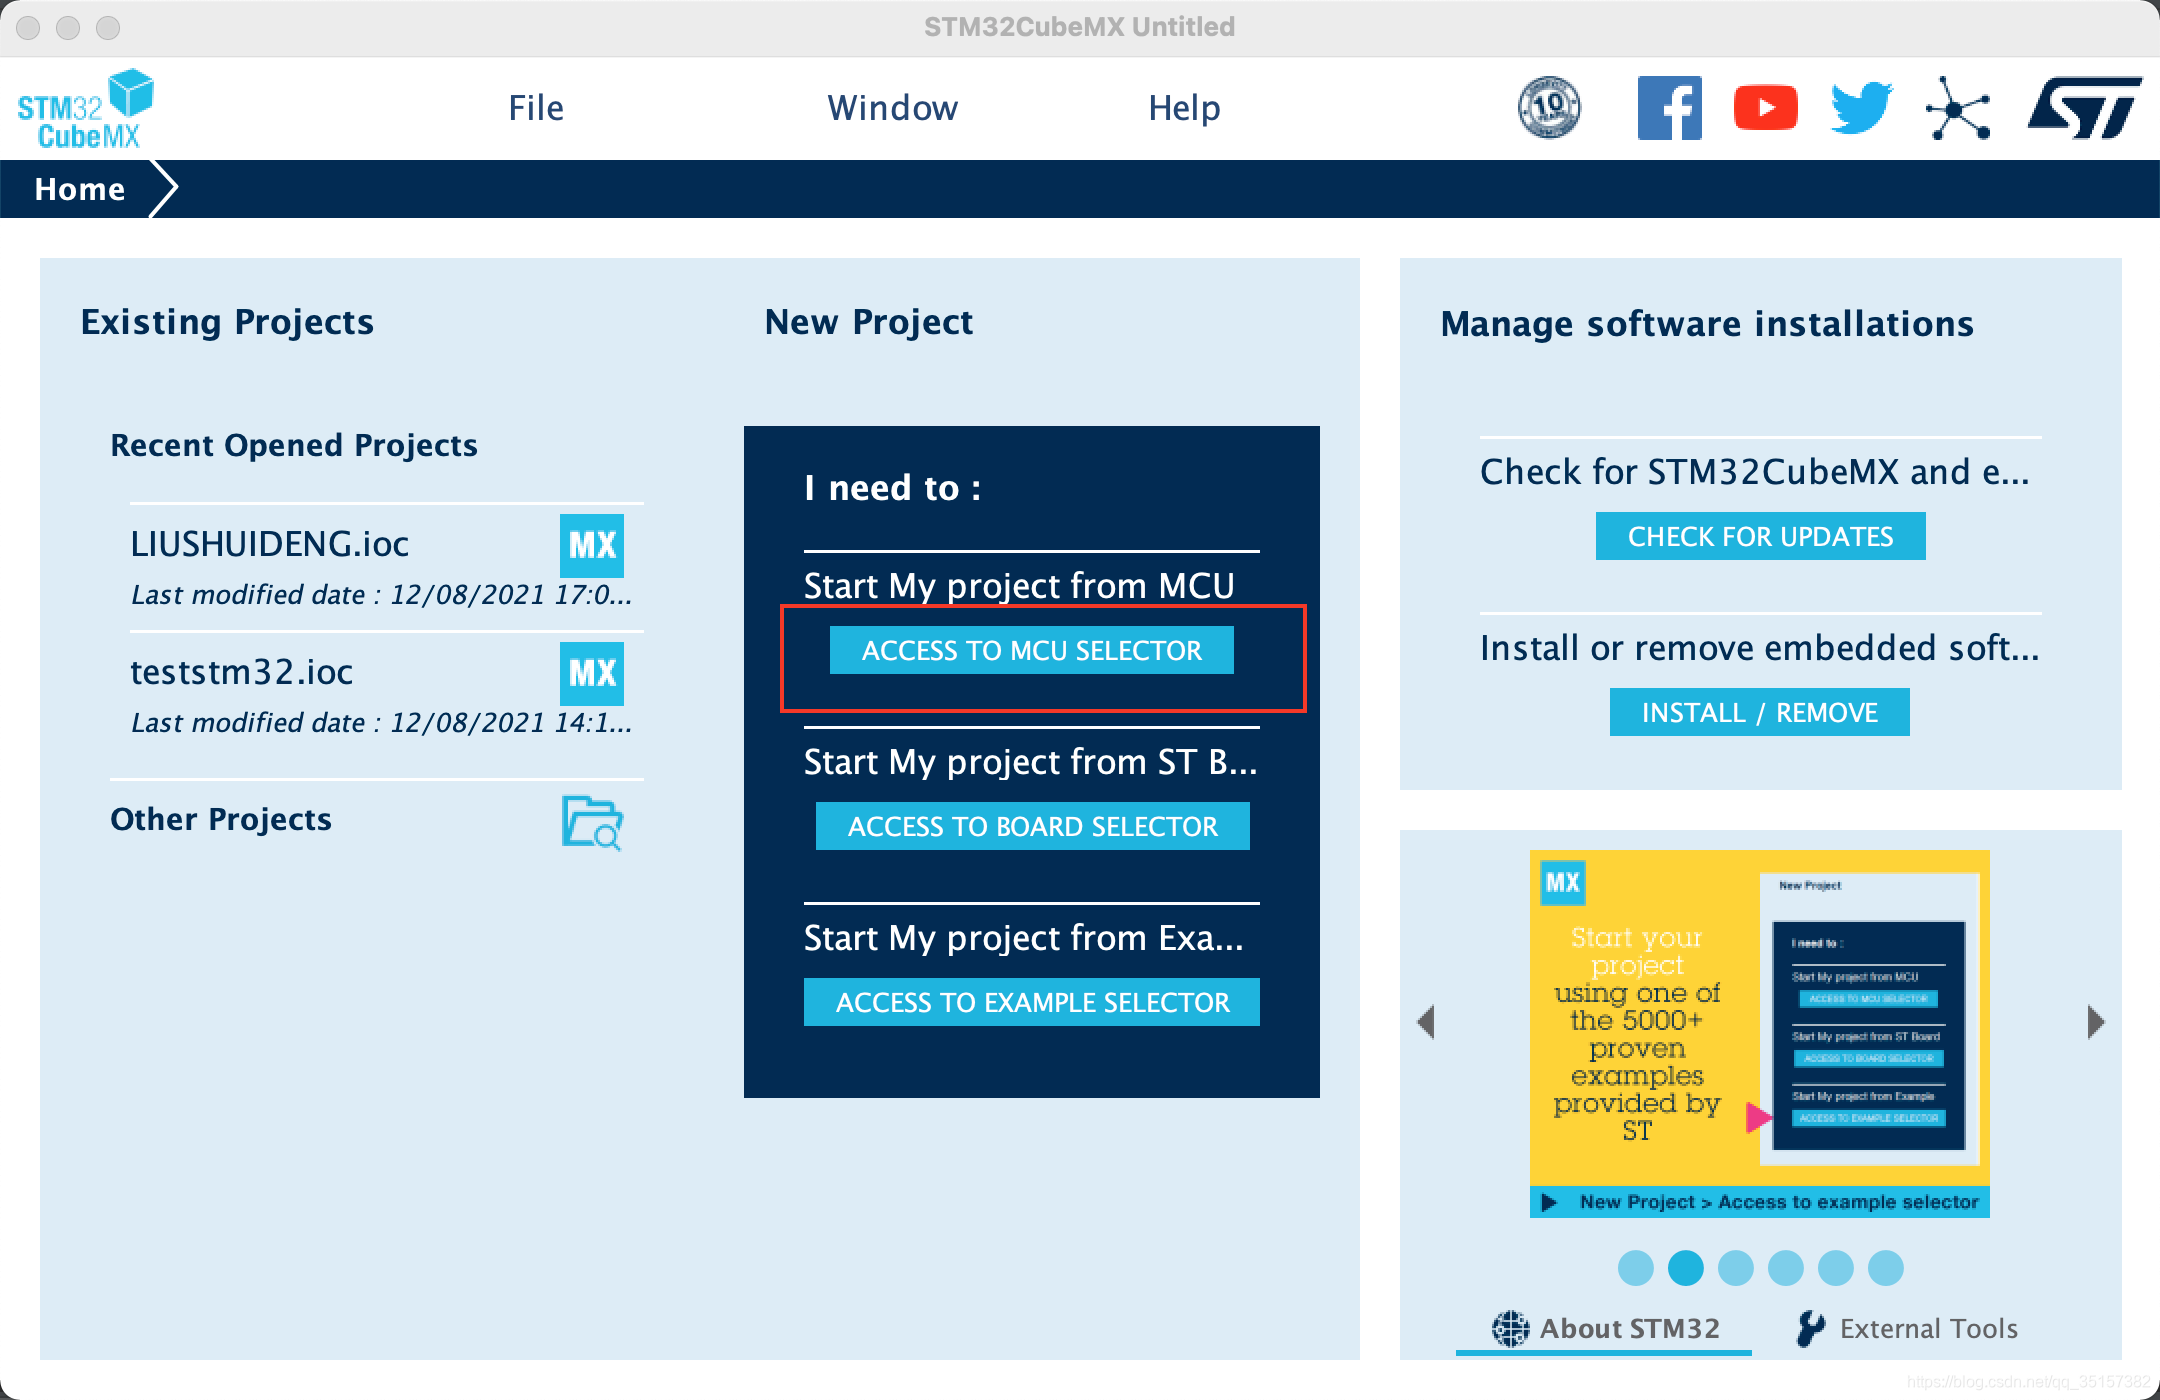
Task: Click the window's red close button
Action: [28, 28]
